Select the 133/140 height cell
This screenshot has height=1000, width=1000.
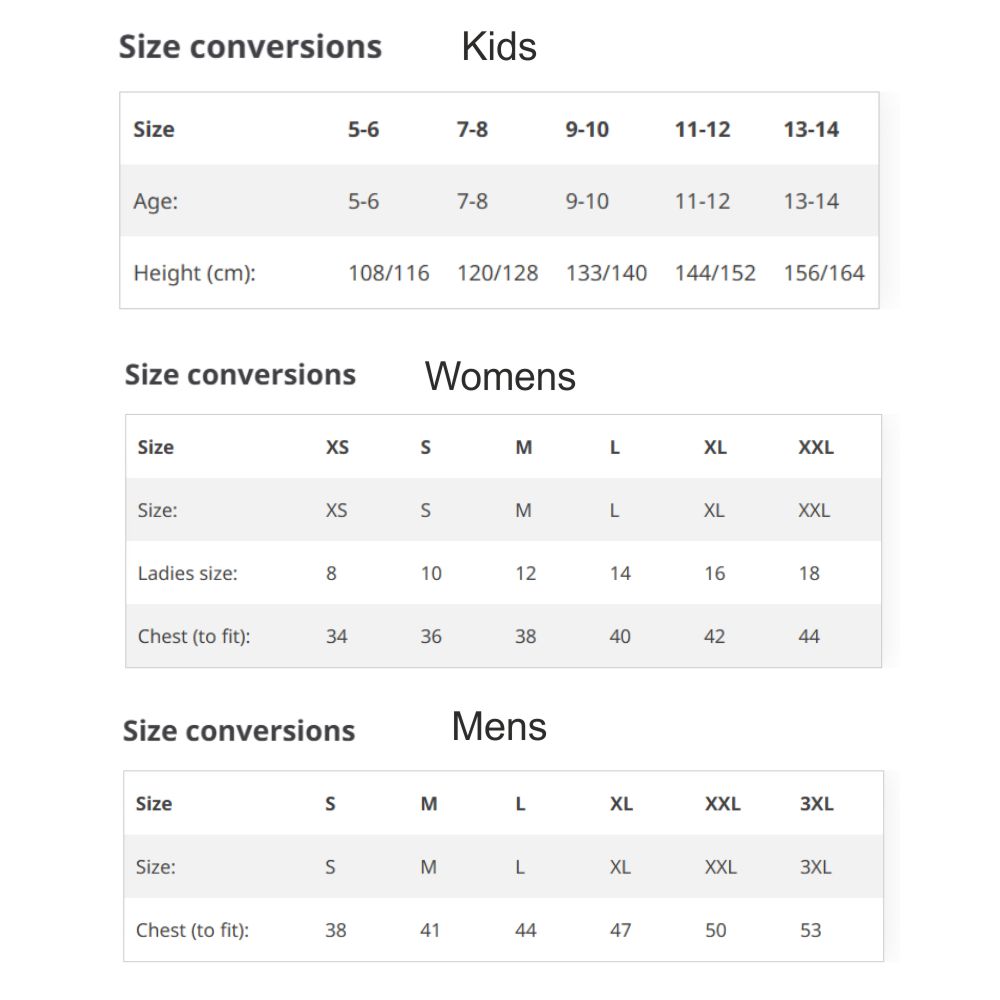[x=606, y=273]
